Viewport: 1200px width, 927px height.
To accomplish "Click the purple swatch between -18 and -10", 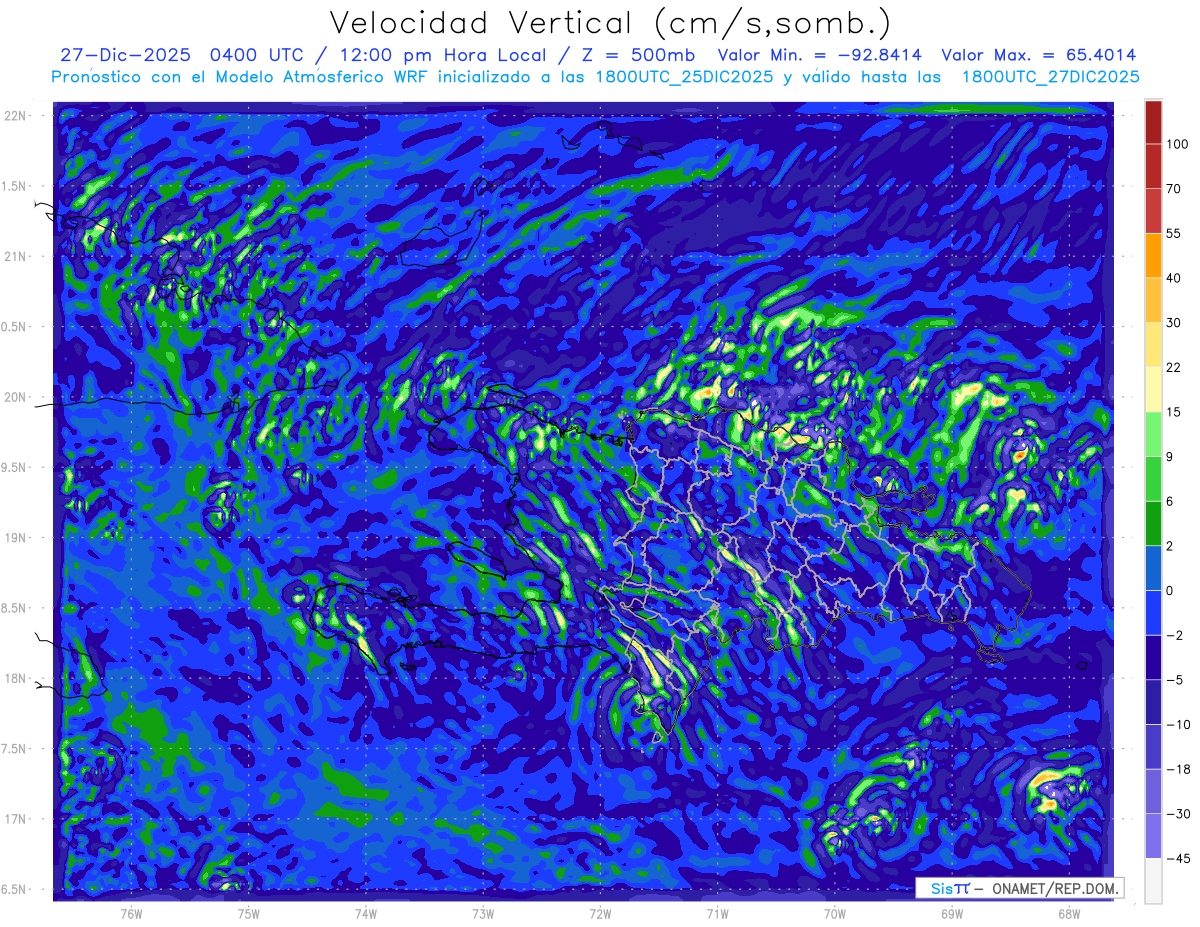I will click(1153, 746).
